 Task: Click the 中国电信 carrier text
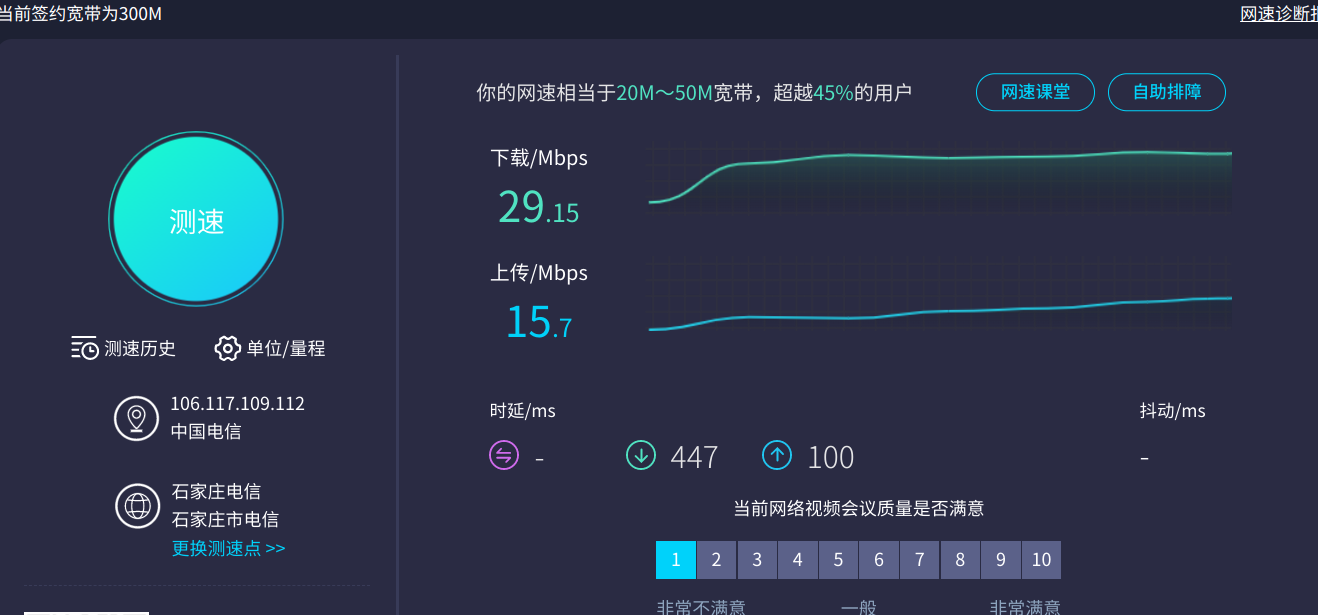pyautogui.click(x=206, y=432)
